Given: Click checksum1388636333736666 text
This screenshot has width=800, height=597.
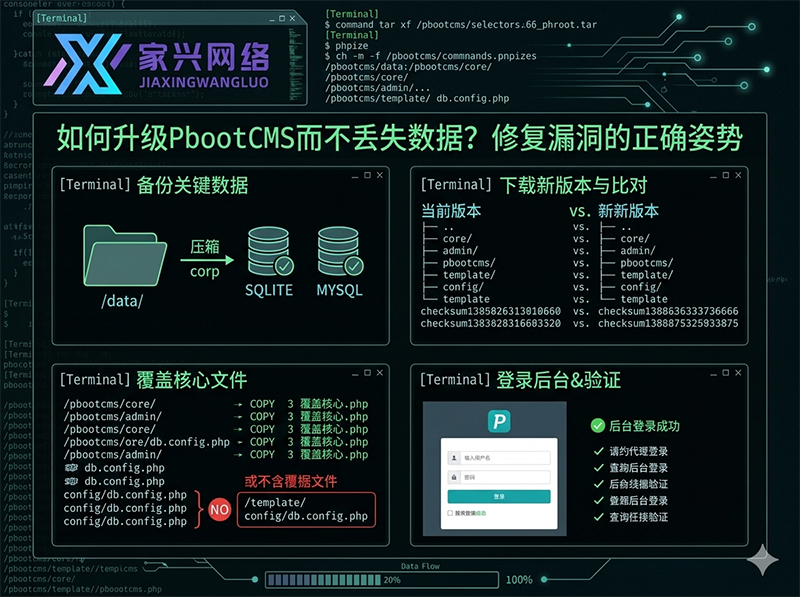Looking at the screenshot, I should pyautogui.click(x=668, y=311).
